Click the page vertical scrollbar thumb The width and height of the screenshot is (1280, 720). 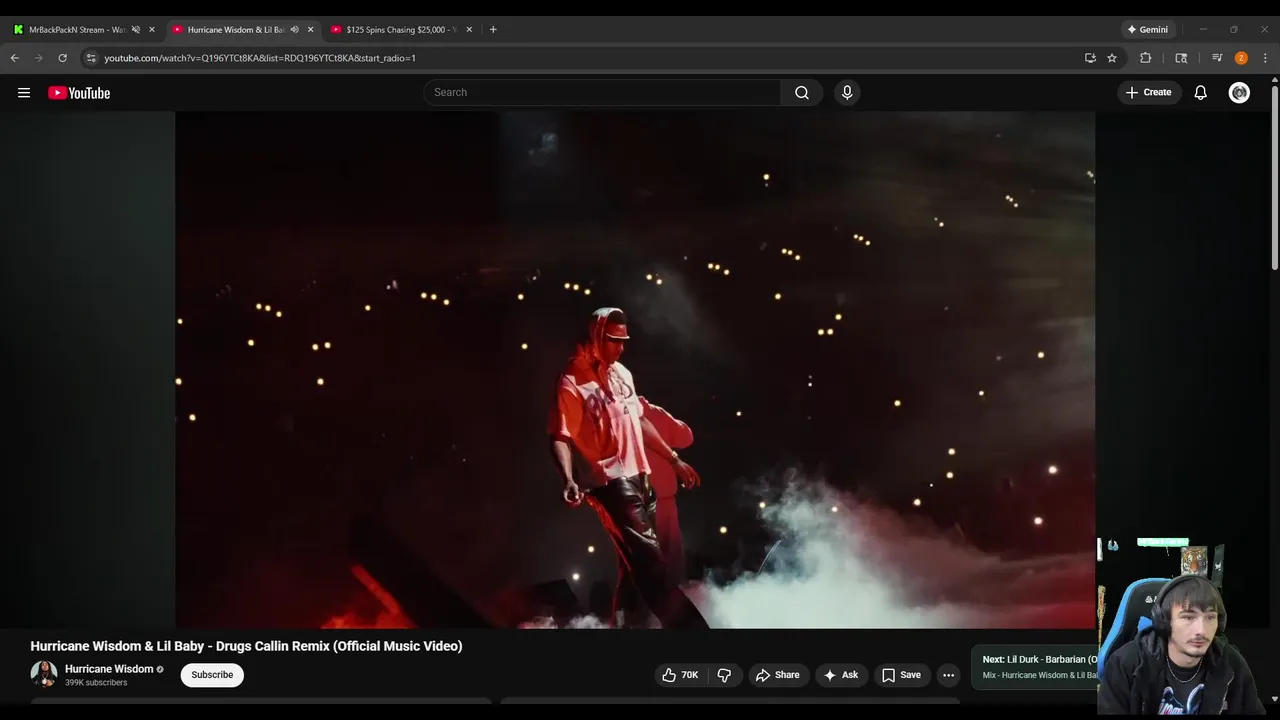click(1274, 178)
